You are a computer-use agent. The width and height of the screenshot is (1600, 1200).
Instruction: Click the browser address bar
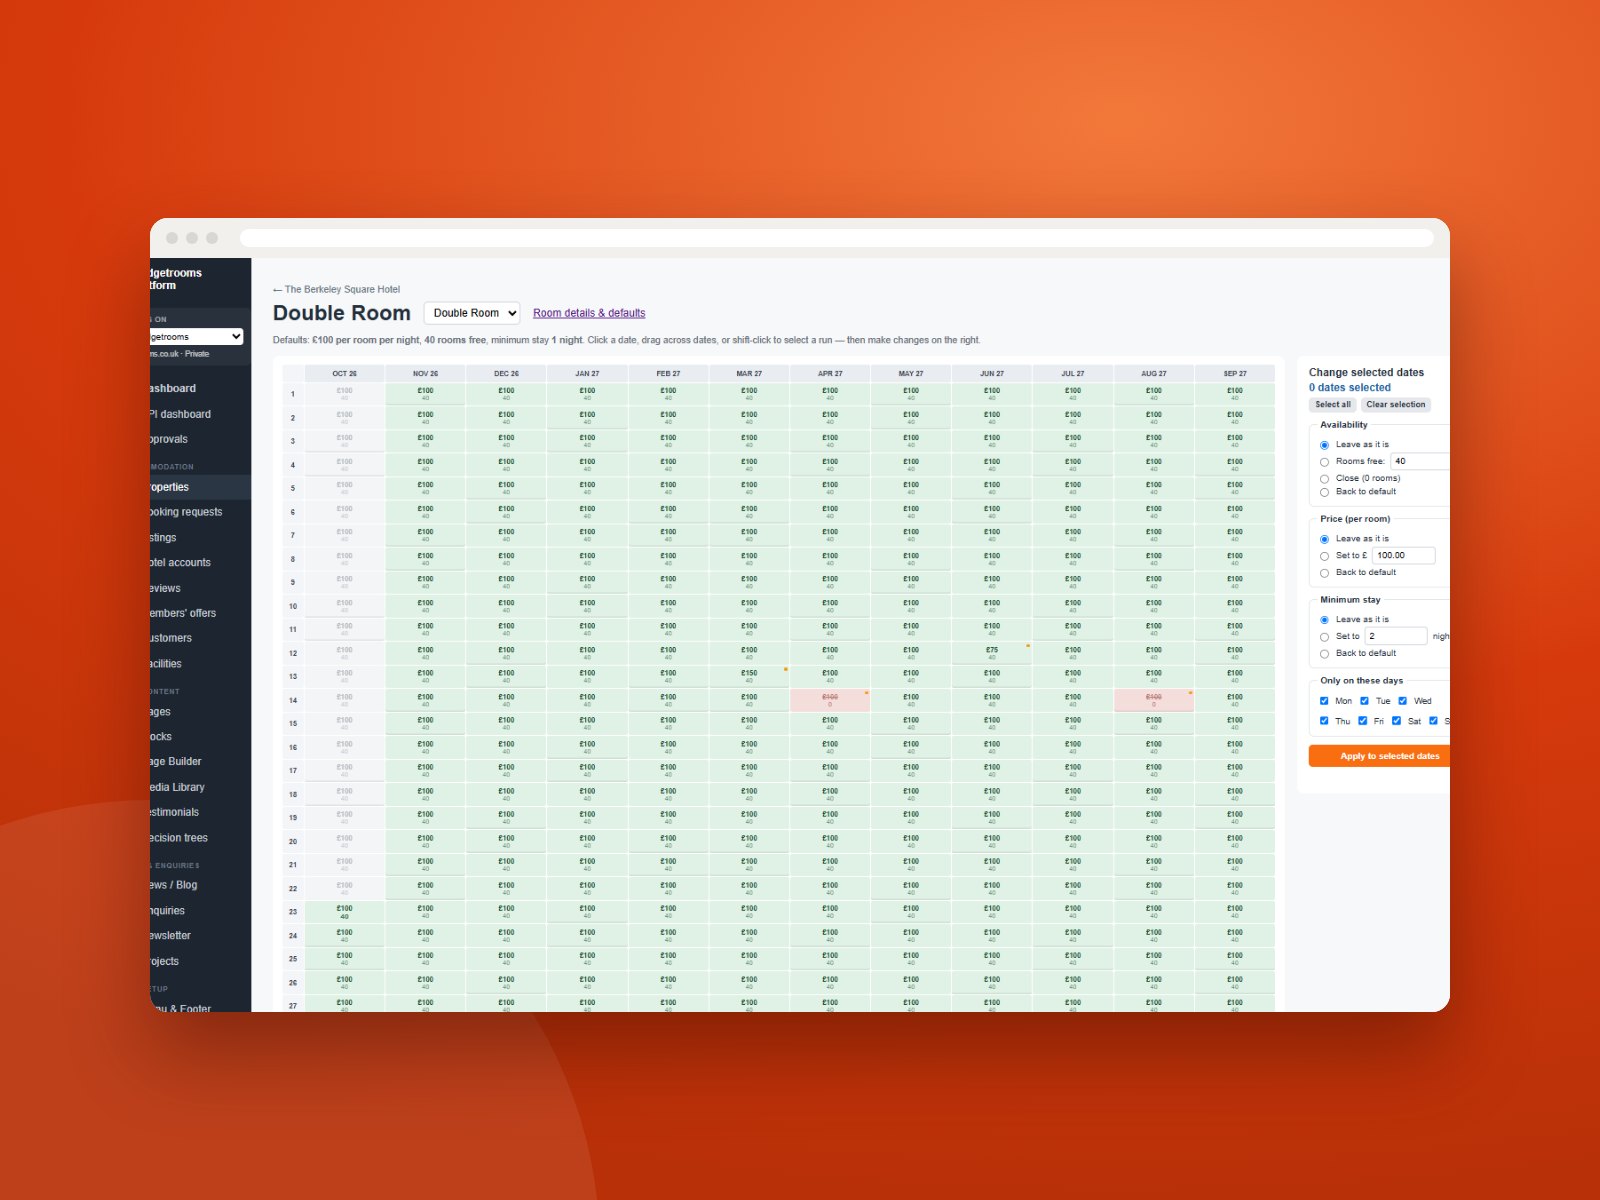pyautogui.click(x=837, y=238)
